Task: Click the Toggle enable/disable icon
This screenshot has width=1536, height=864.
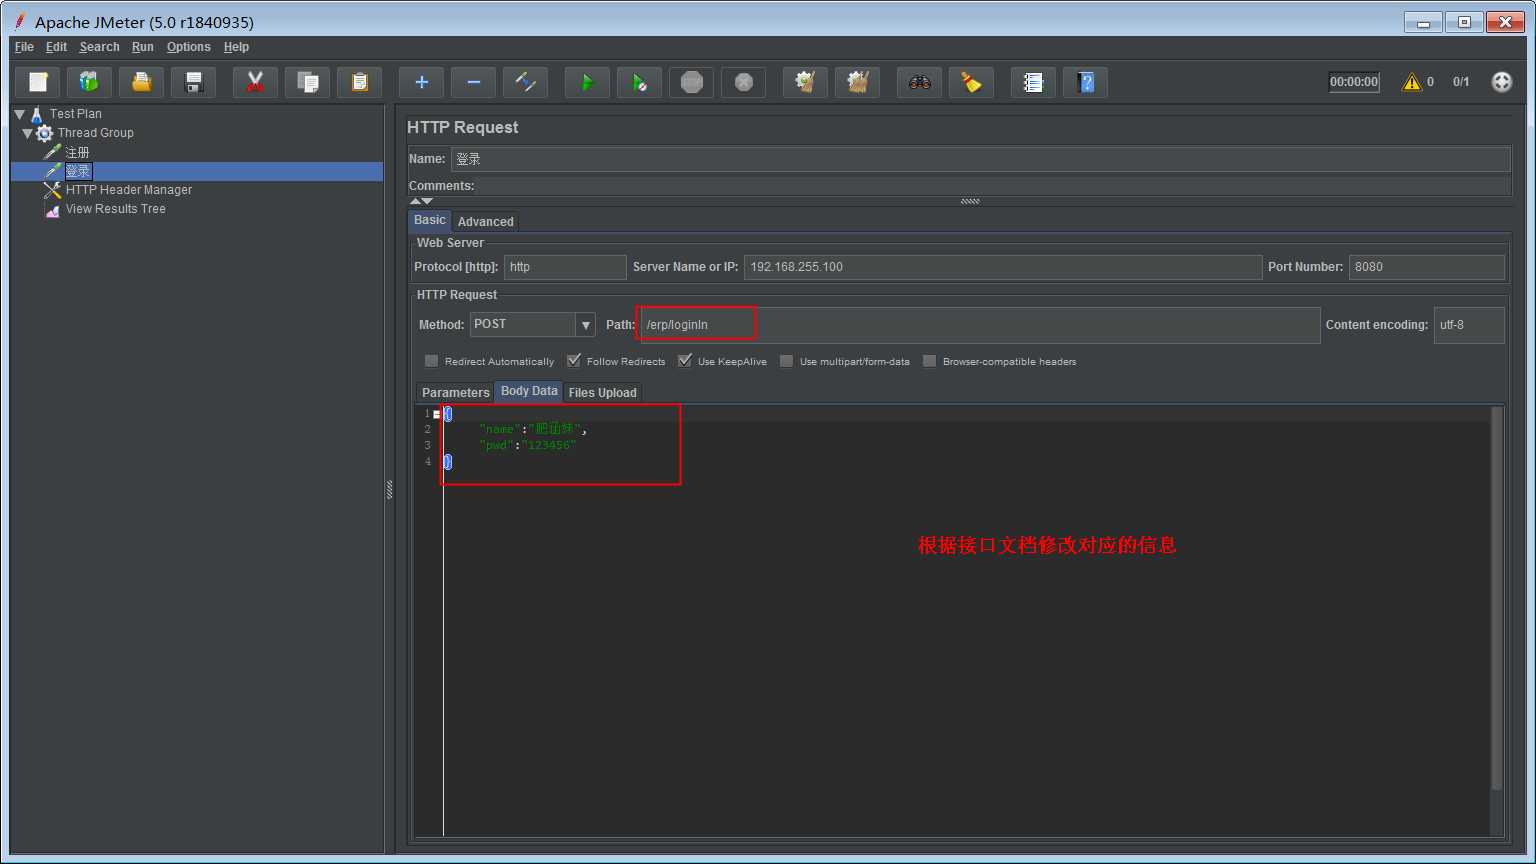Action: 526,82
